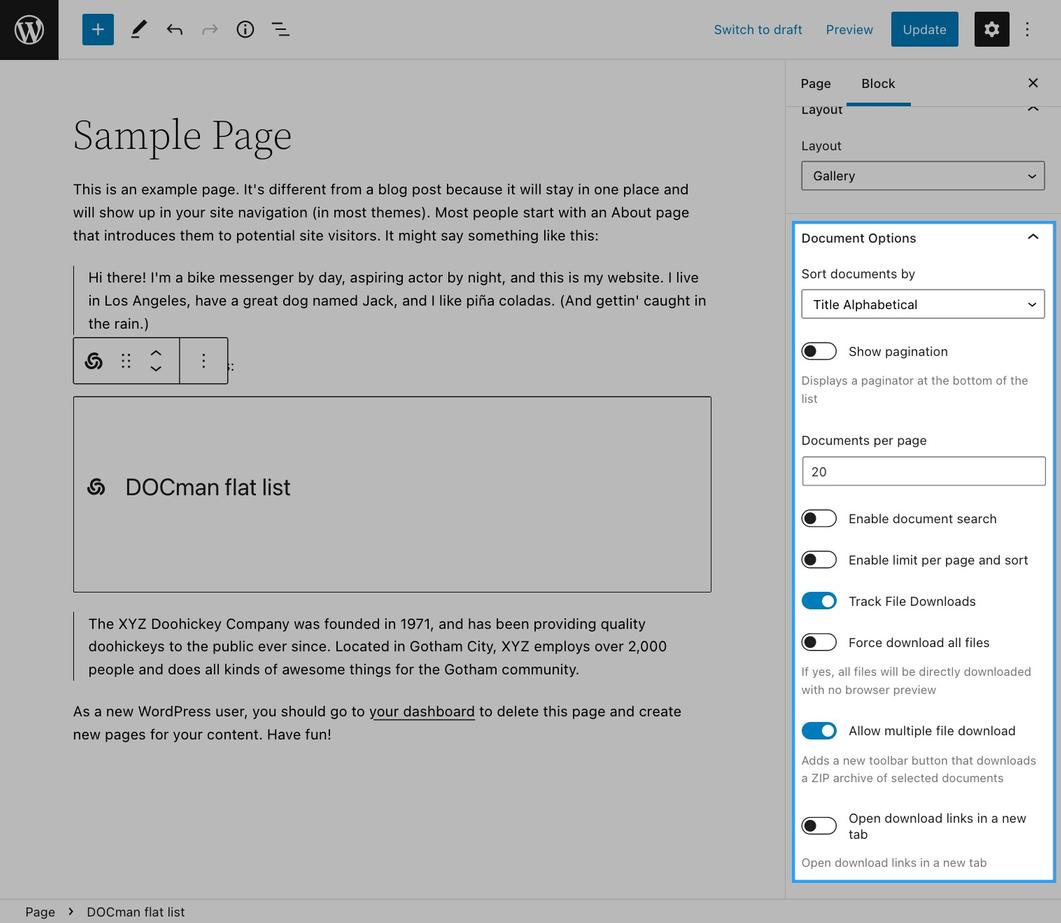The image size is (1061, 923).
Task: Enable the Show pagination toggle
Action: (x=819, y=351)
